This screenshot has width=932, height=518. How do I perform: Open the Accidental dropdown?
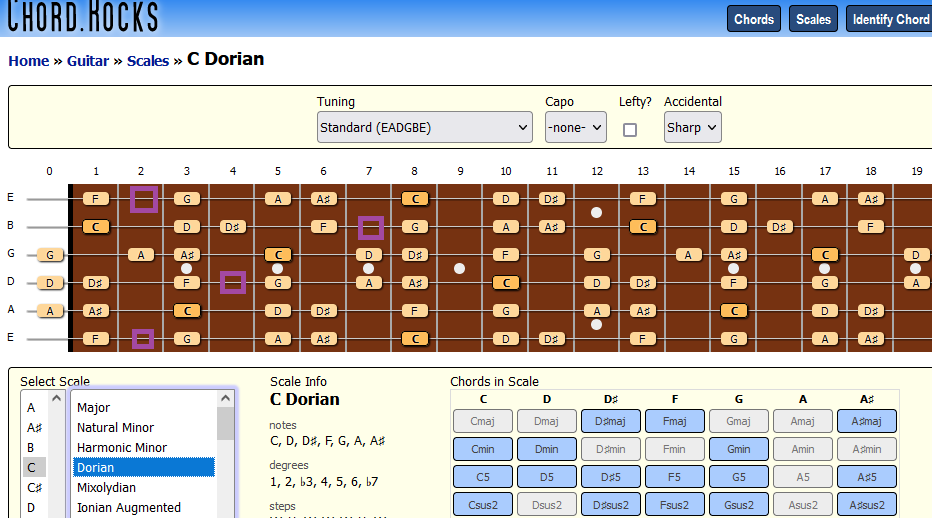(x=692, y=127)
